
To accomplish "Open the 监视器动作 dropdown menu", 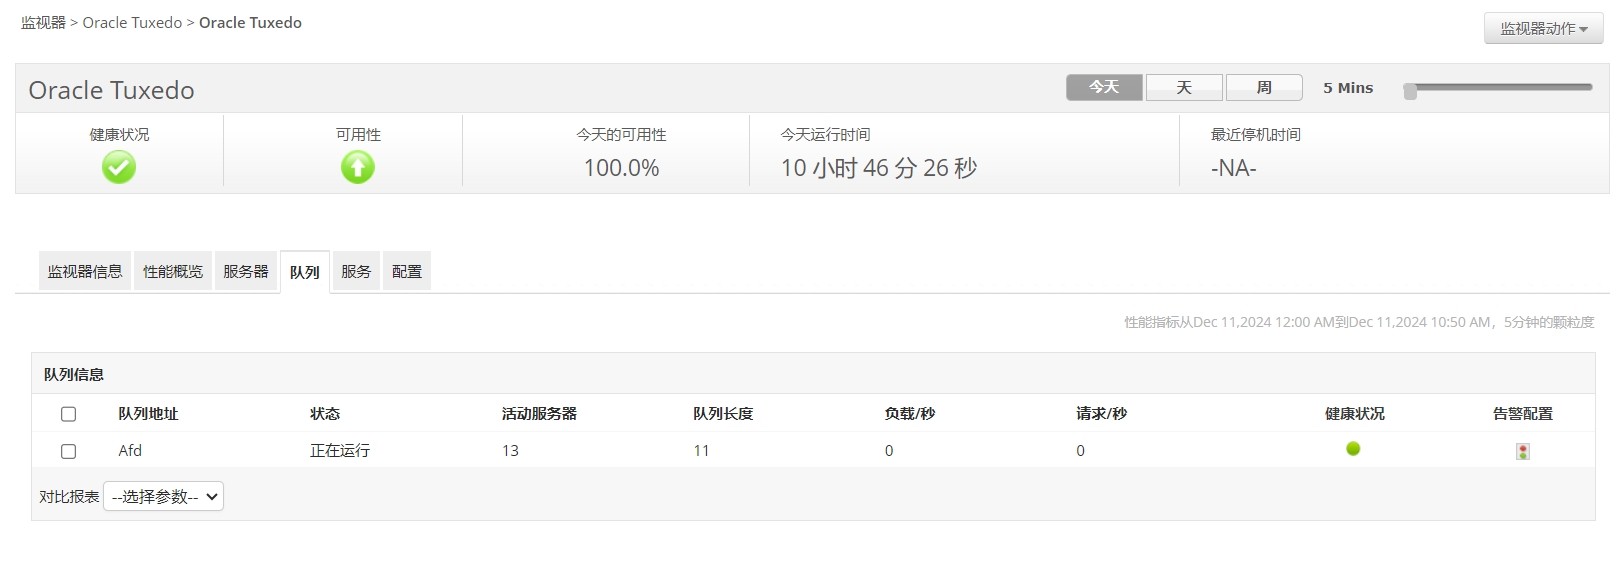I will [x=1543, y=29].
